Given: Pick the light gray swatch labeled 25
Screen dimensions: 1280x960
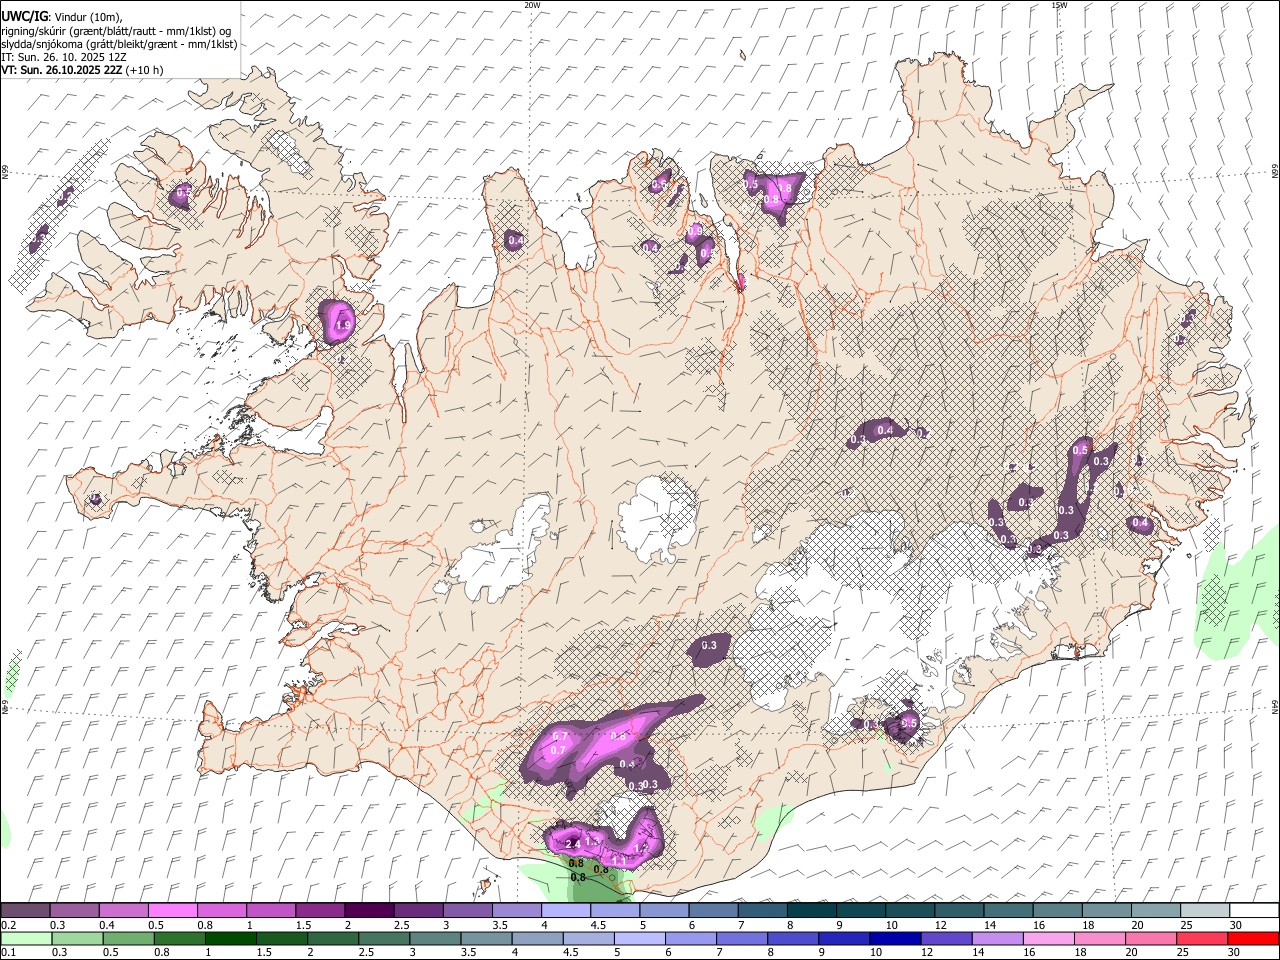Looking at the screenshot, I should point(1205,911).
